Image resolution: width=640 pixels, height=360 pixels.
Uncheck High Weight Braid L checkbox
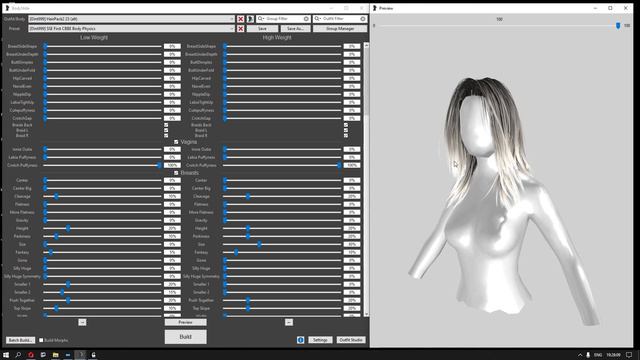tap(346, 130)
